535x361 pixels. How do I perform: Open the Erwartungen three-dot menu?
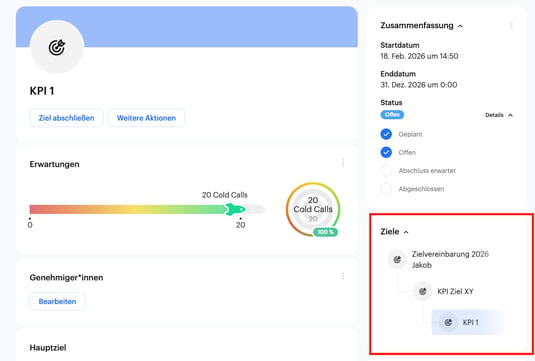[x=343, y=163]
